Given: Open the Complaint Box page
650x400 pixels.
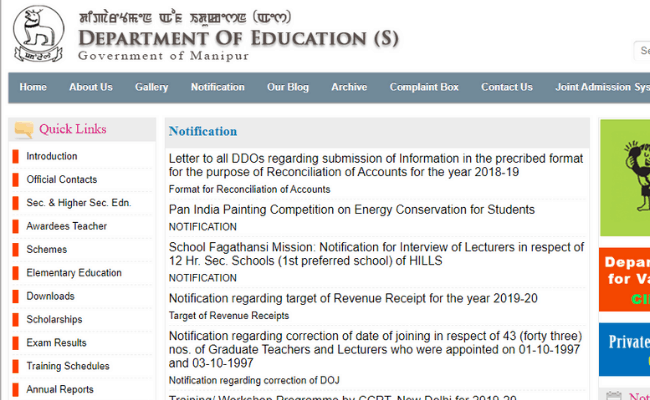Looking at the screenshot, I should [424, 87].
